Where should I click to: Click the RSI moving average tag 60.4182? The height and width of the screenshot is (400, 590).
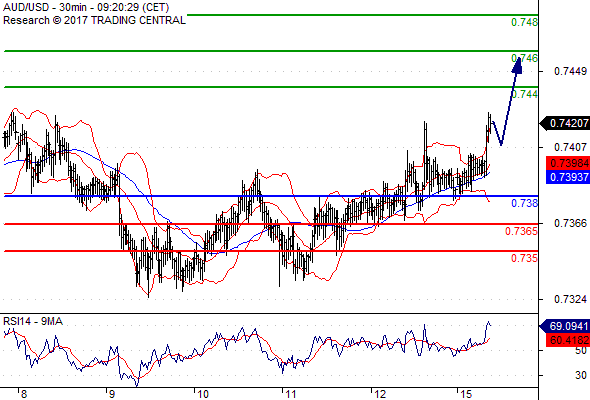[x=568, y=341]
